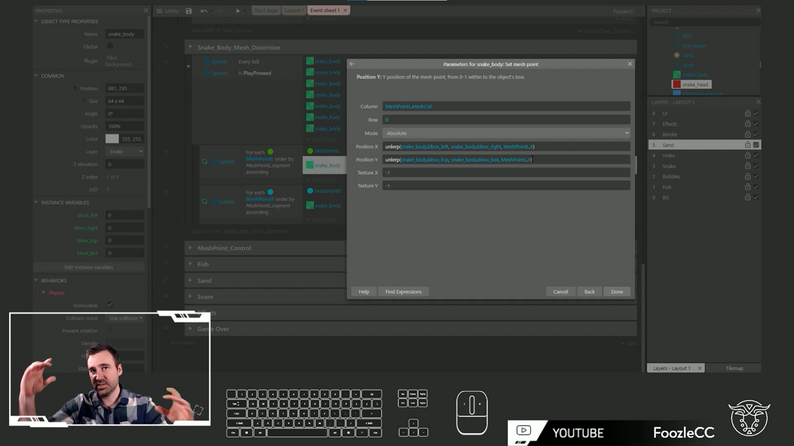Open the Mode dropdown set to Absolute

(x=506, y=133)
